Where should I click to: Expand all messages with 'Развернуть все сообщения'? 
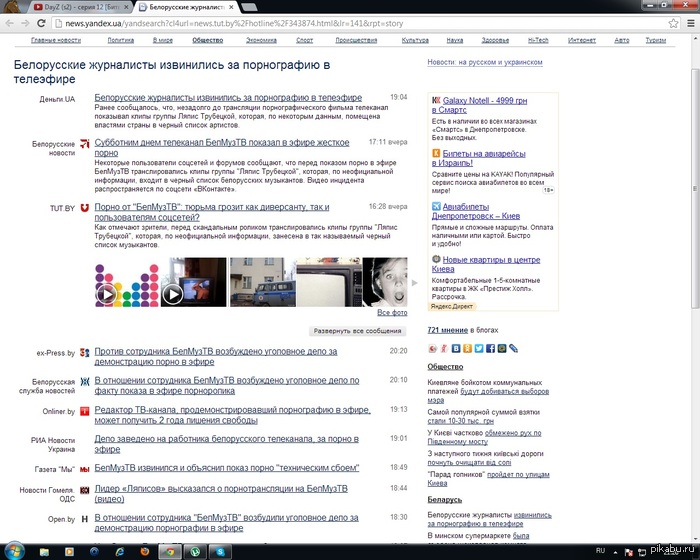358,331
